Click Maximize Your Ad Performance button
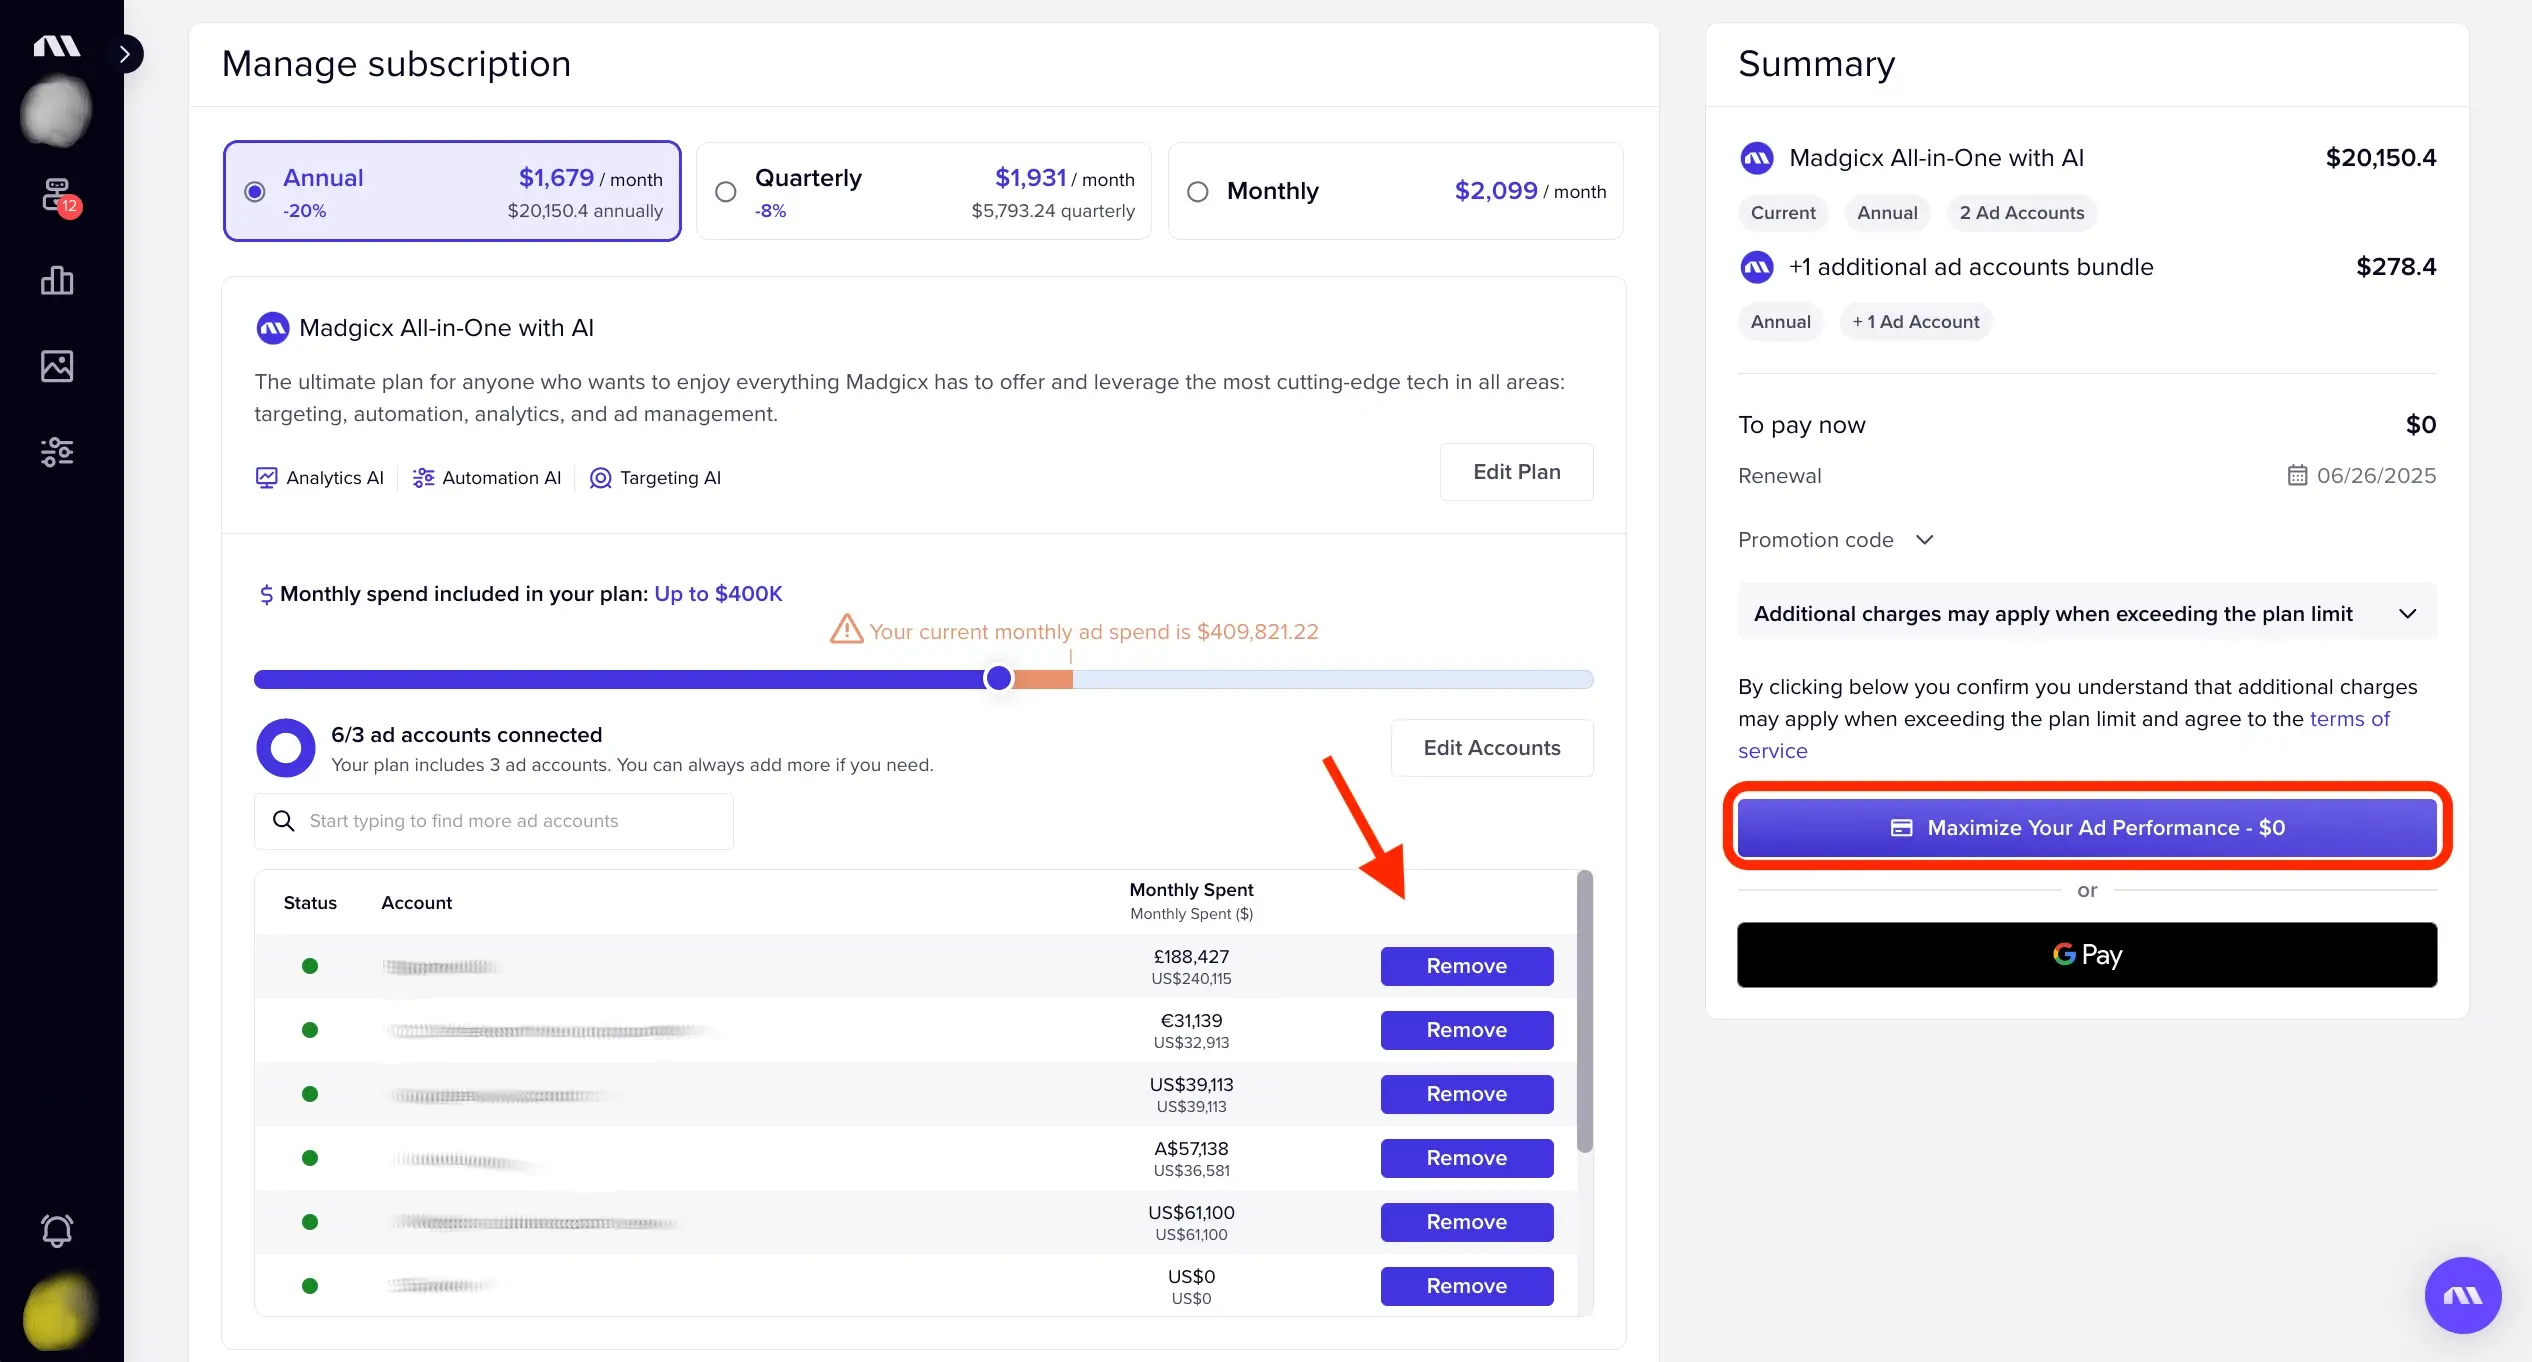Image resolution: width=2532 pixels, height=1362 pixels. [x=2087, y=828]
